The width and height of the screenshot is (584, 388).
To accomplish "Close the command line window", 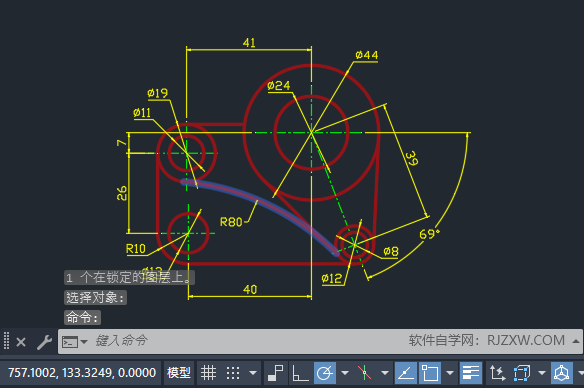I will pos(21,342).
